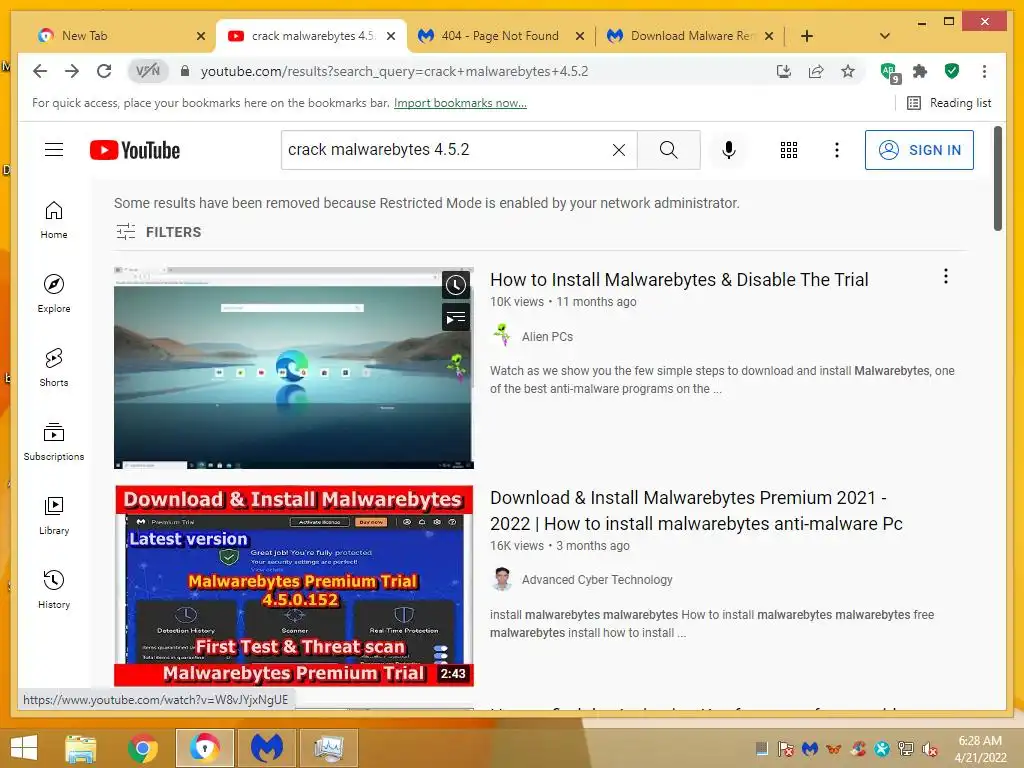Open Google Chrome from the taskbar
This screenshot has height=768, width=1024.
tap(142, 748)
